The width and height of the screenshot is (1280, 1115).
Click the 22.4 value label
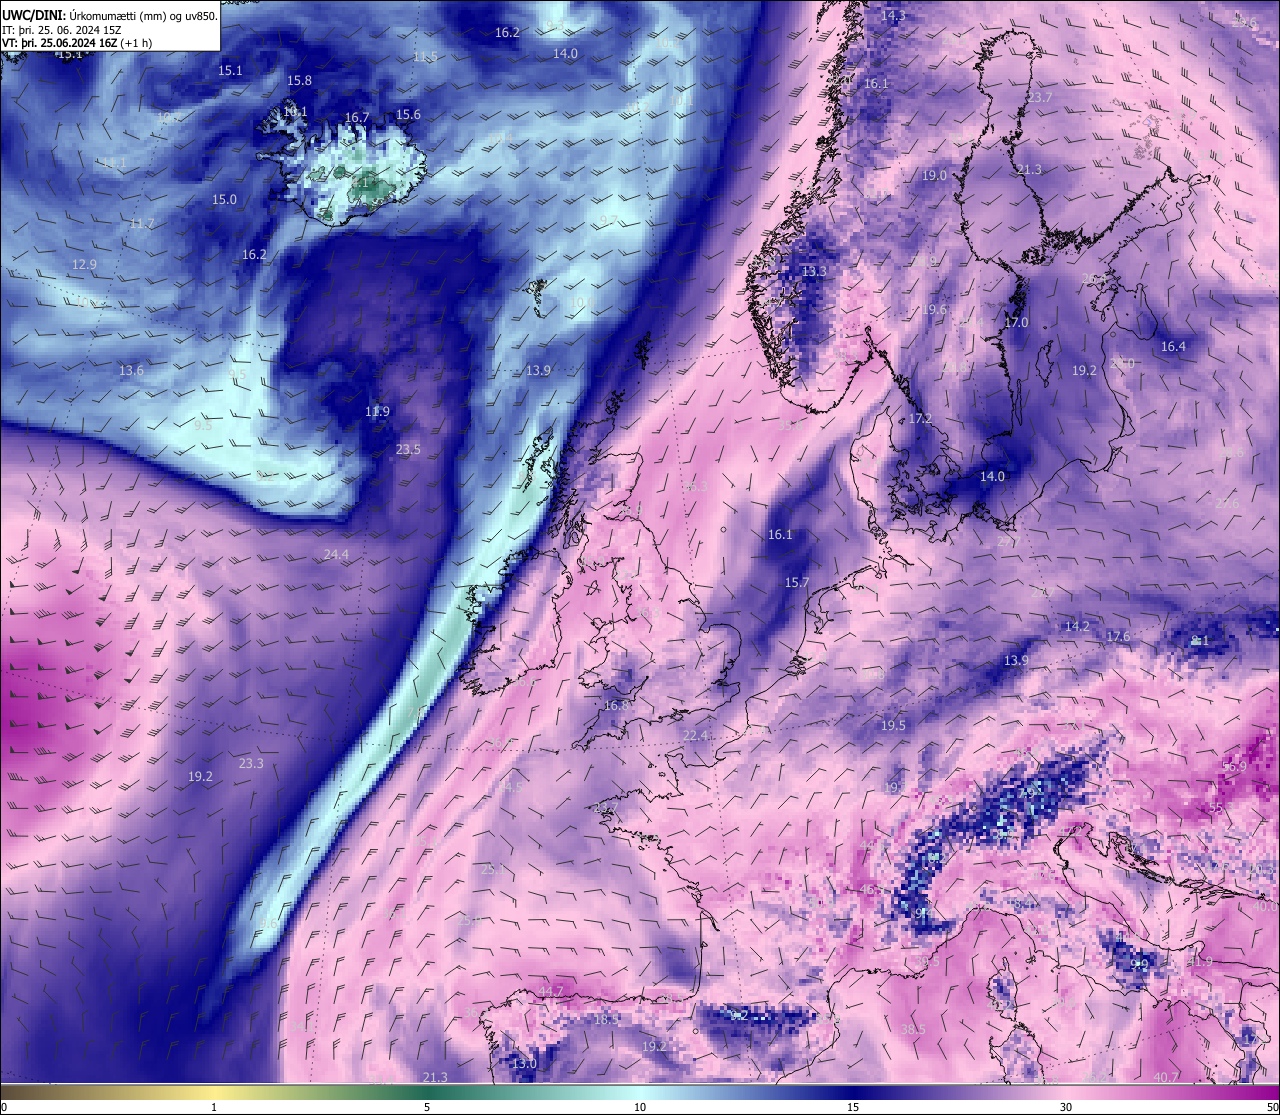pyautogui.click(x=695, y=736)
